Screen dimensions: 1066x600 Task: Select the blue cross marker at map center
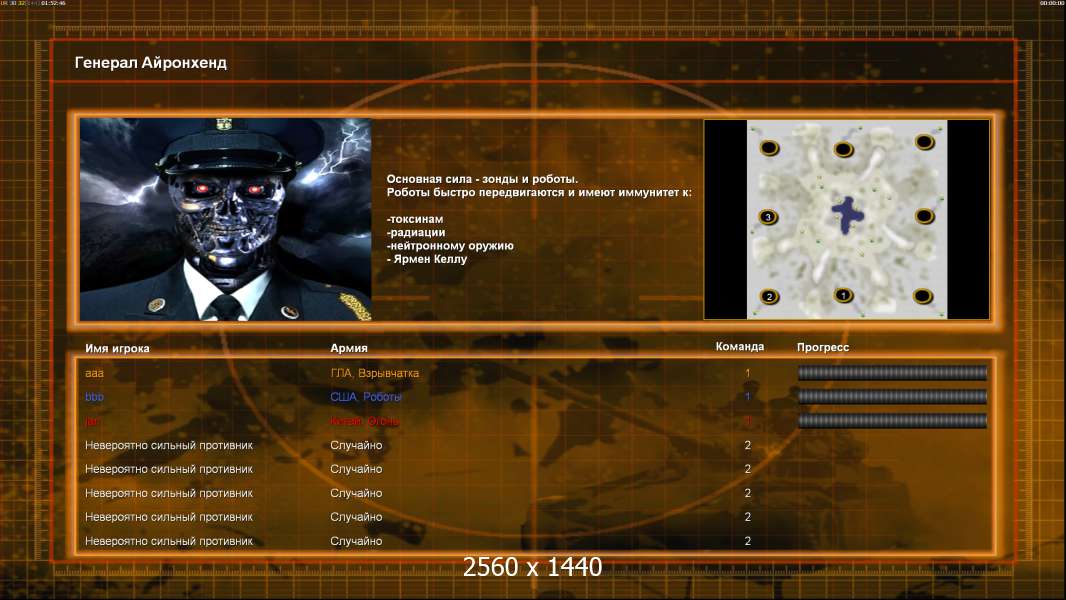847,215
